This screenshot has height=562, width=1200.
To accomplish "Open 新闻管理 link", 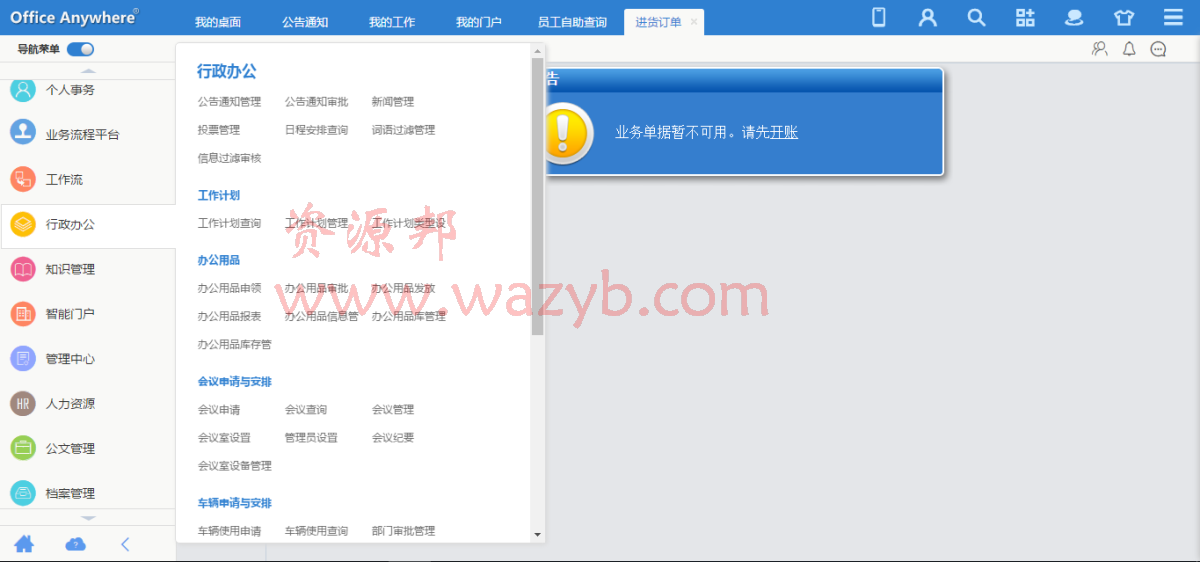I will pyautogui.click(x=393, y=102).
